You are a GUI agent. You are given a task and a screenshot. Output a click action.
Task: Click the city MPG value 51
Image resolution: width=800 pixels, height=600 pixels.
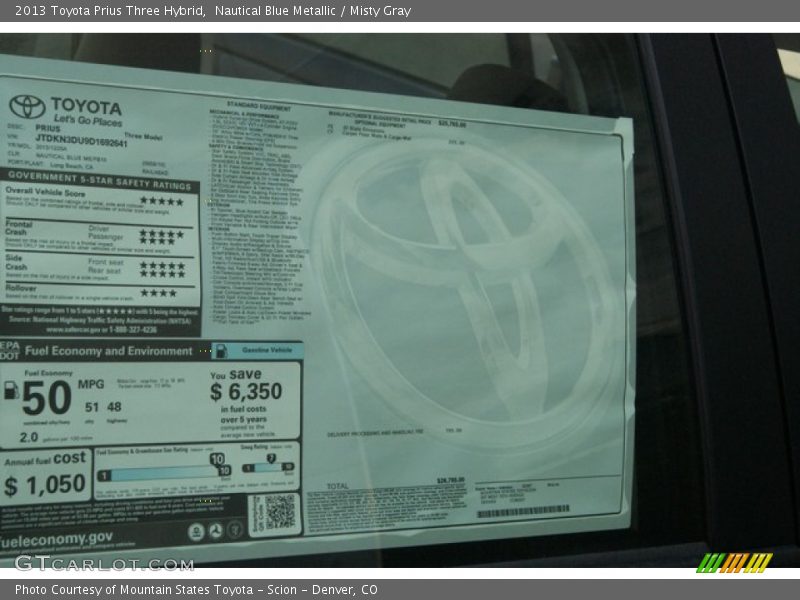(91, 407)
